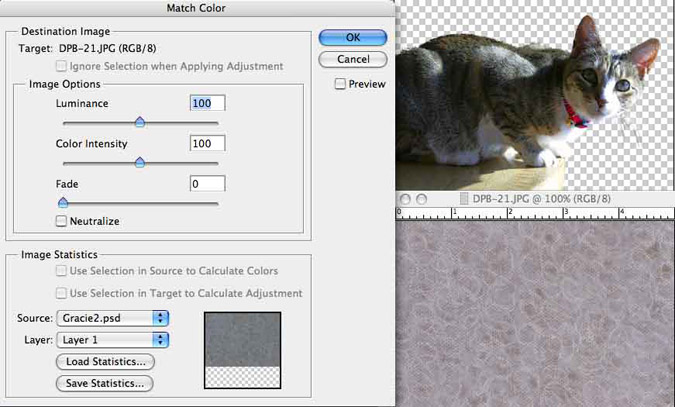Click the first round button of DPB-21.JPG window

pyautogui.click(x=405, y=199)
